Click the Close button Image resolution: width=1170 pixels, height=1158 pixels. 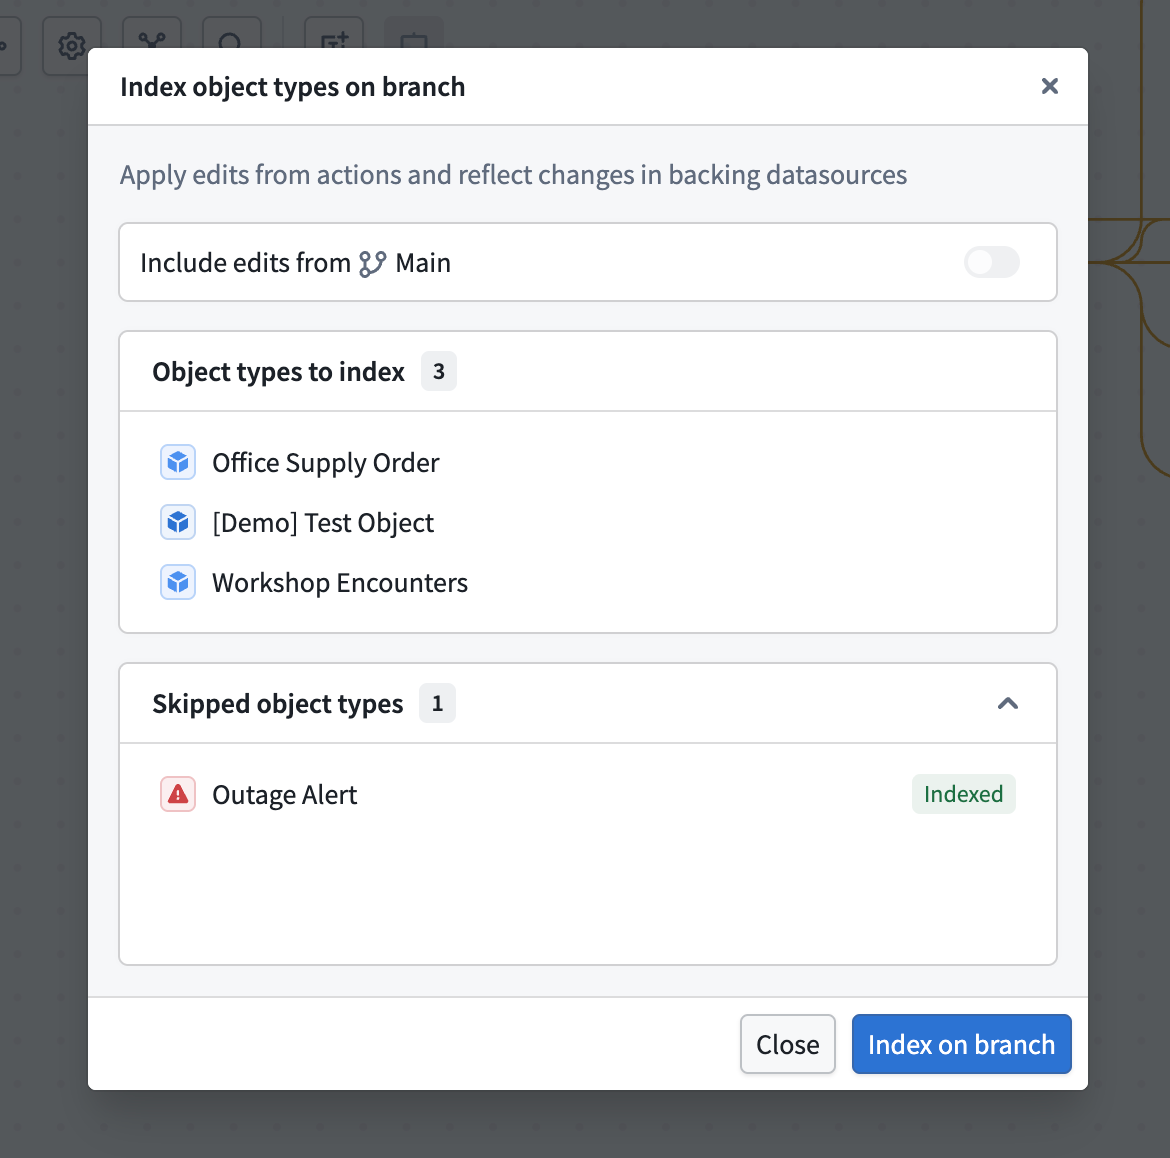(788, 1044)
